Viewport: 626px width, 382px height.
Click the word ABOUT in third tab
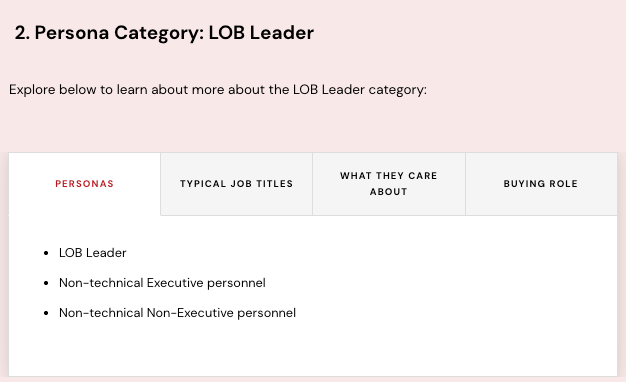tap(388, 192)
